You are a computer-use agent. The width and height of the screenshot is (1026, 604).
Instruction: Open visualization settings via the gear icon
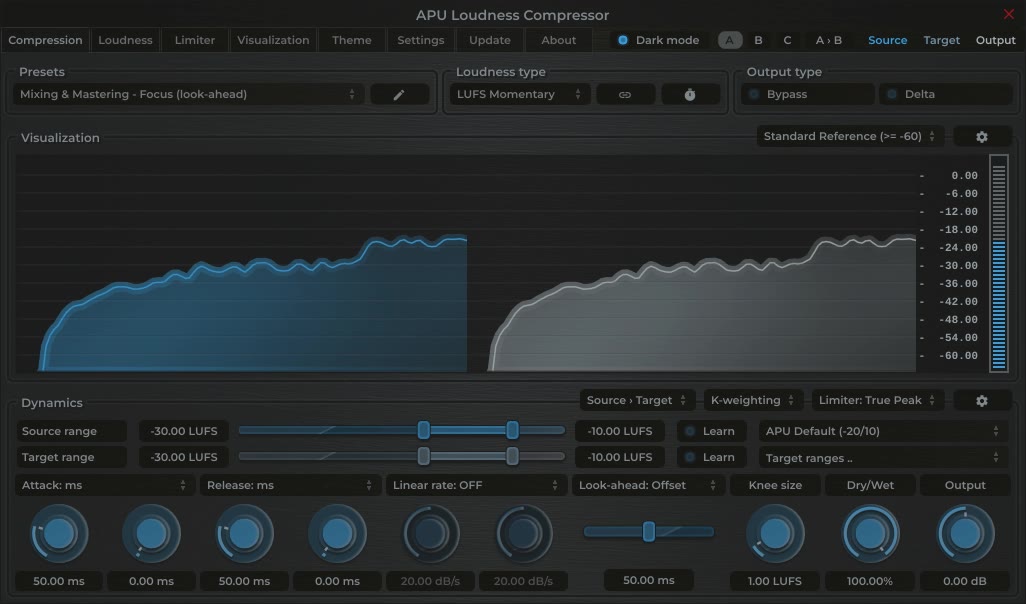(982, 136)
